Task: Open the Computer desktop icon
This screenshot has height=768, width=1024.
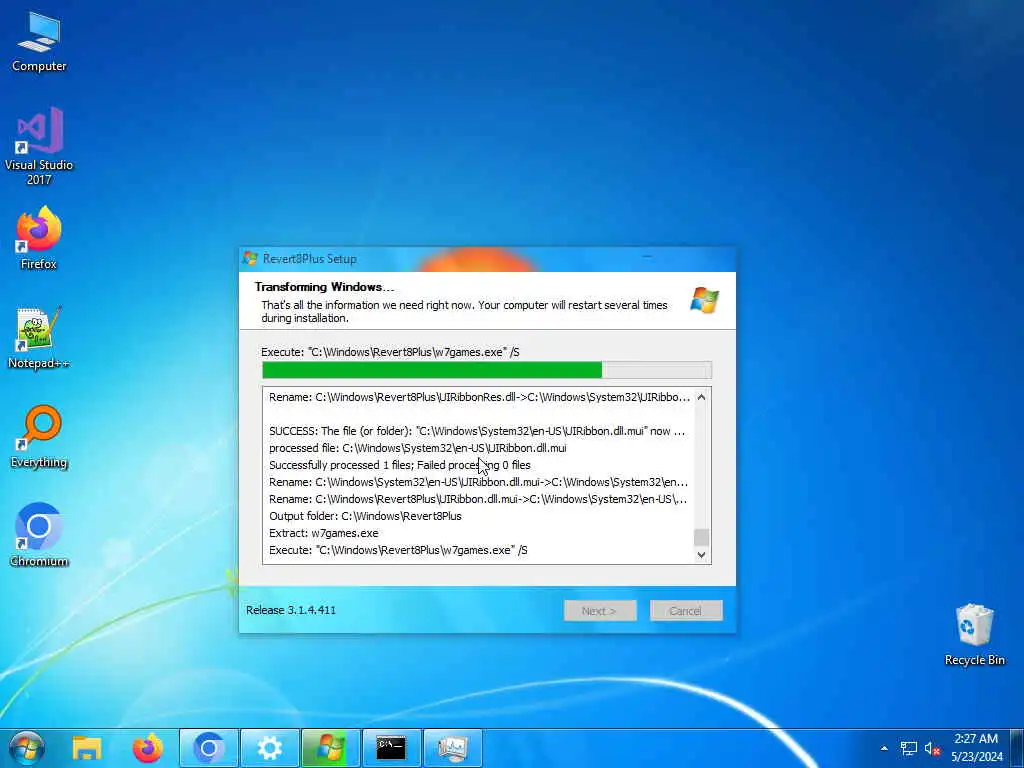Action: pyautogui.click(x=39, y=42)
